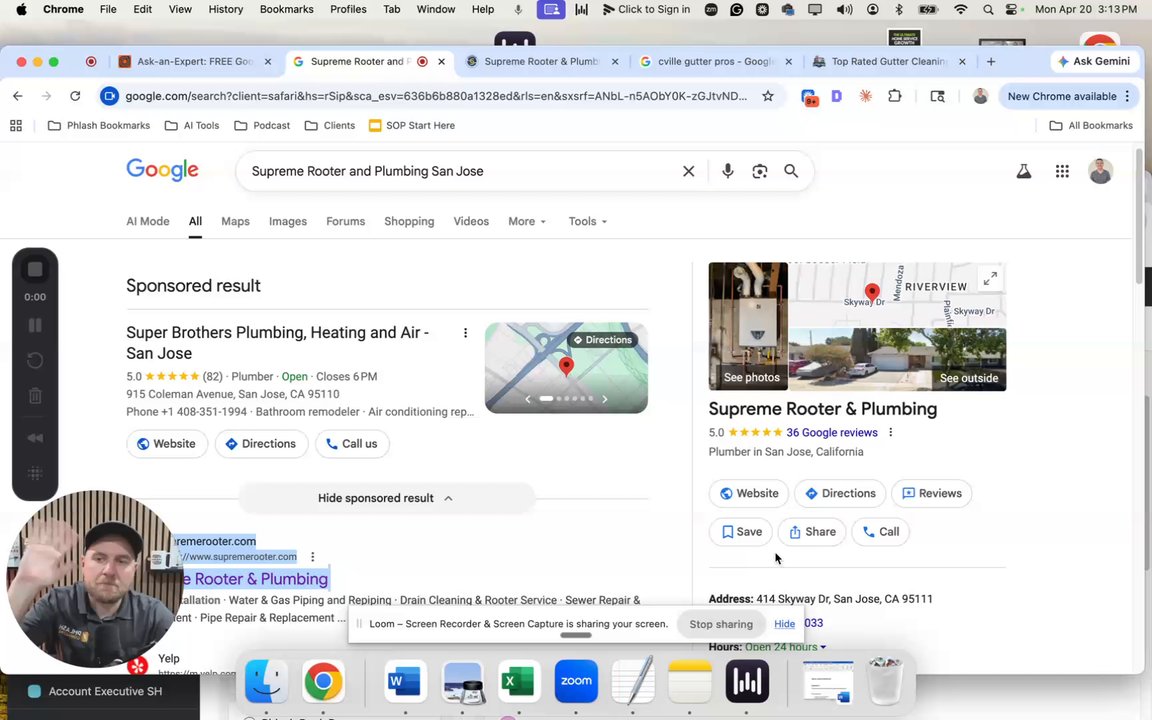Image resolution: width=1152 pixels, height=720 pixels.
Task: Share Supreme Rooter & Plumbing listing
Action: tap(811, 532)
